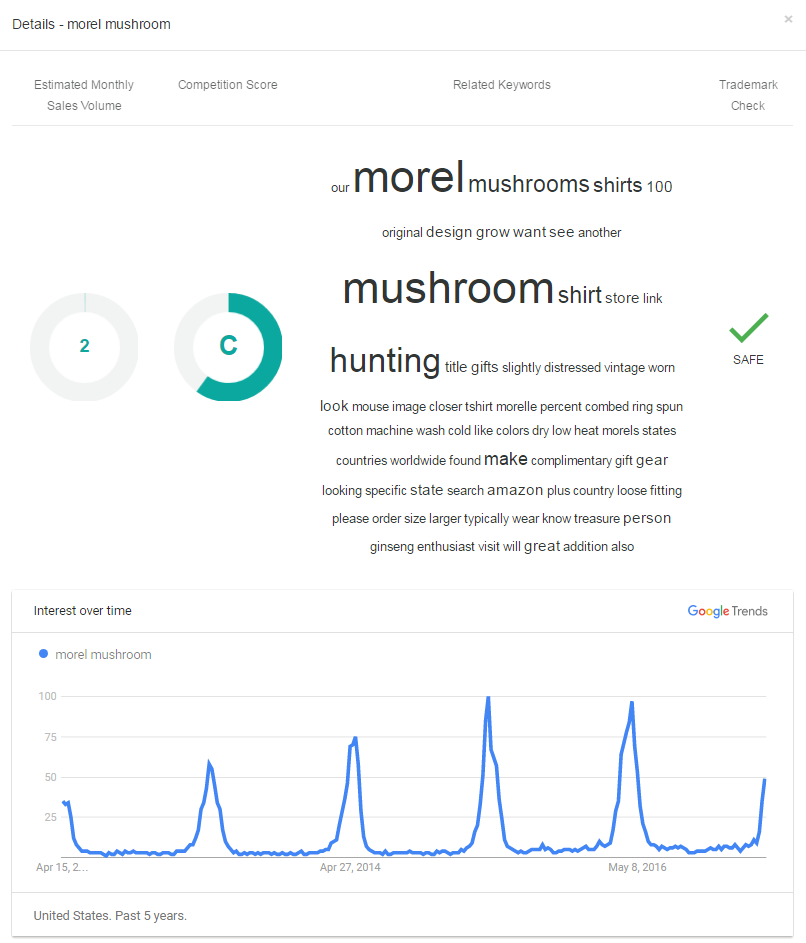806x943 pixels.
Task: Click the Estimated Monthly Sales Volume donut
Action: [84, 346]
